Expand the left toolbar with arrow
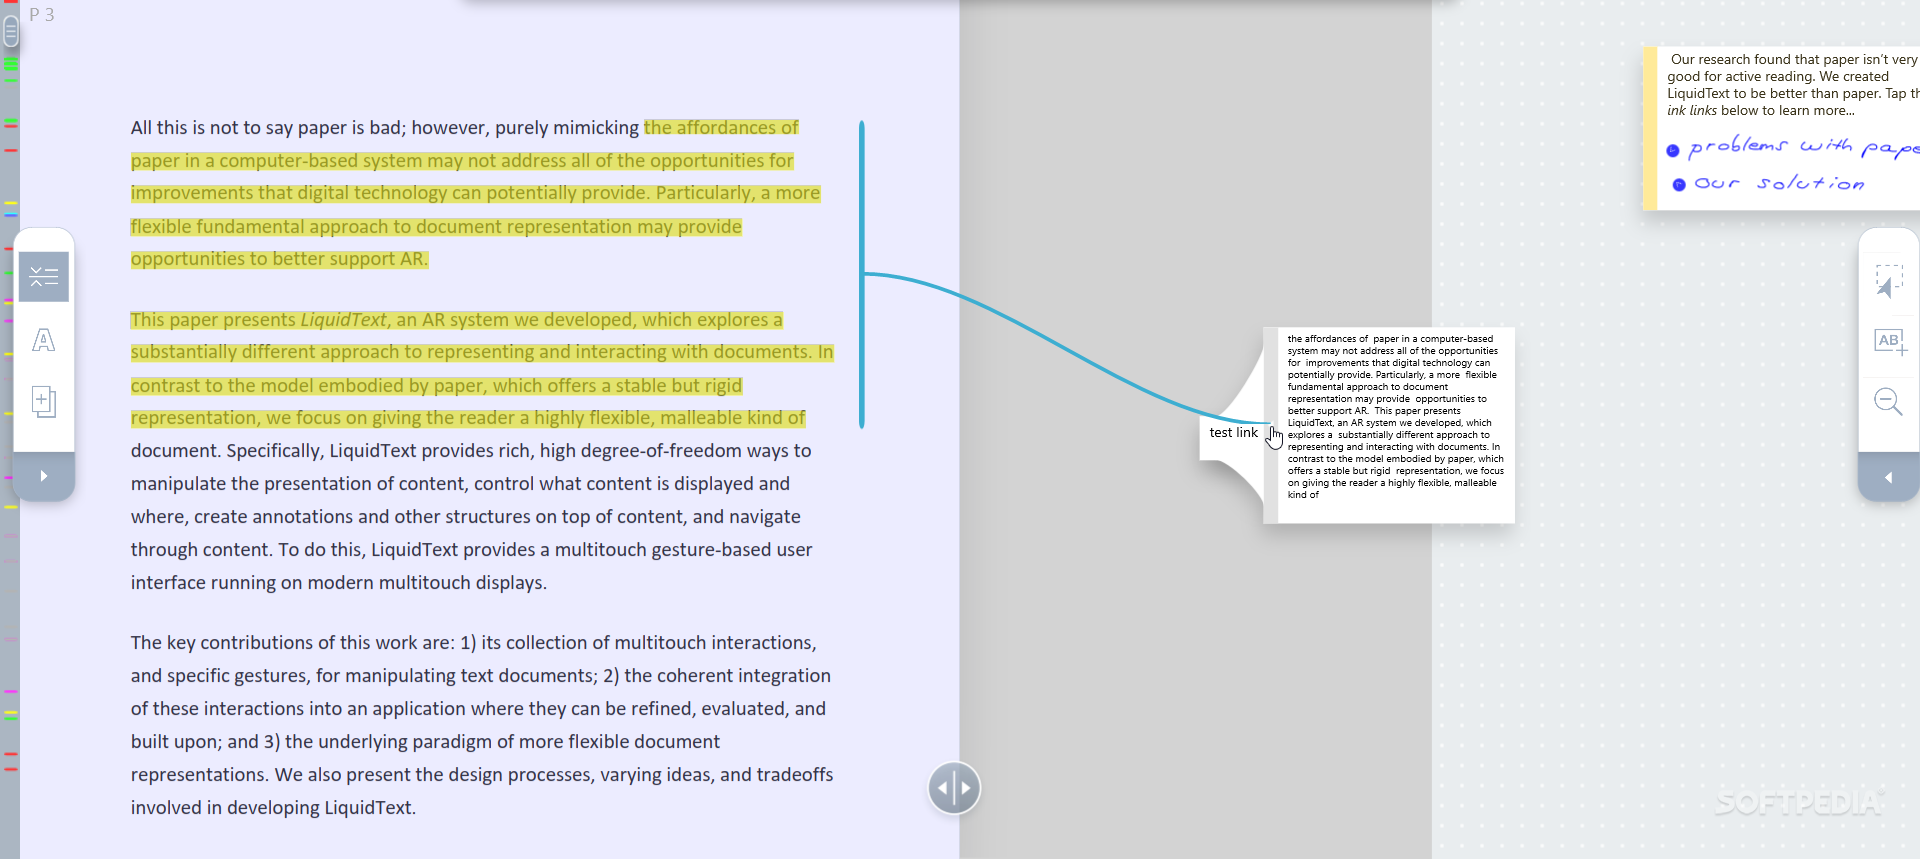 (43, 476)
